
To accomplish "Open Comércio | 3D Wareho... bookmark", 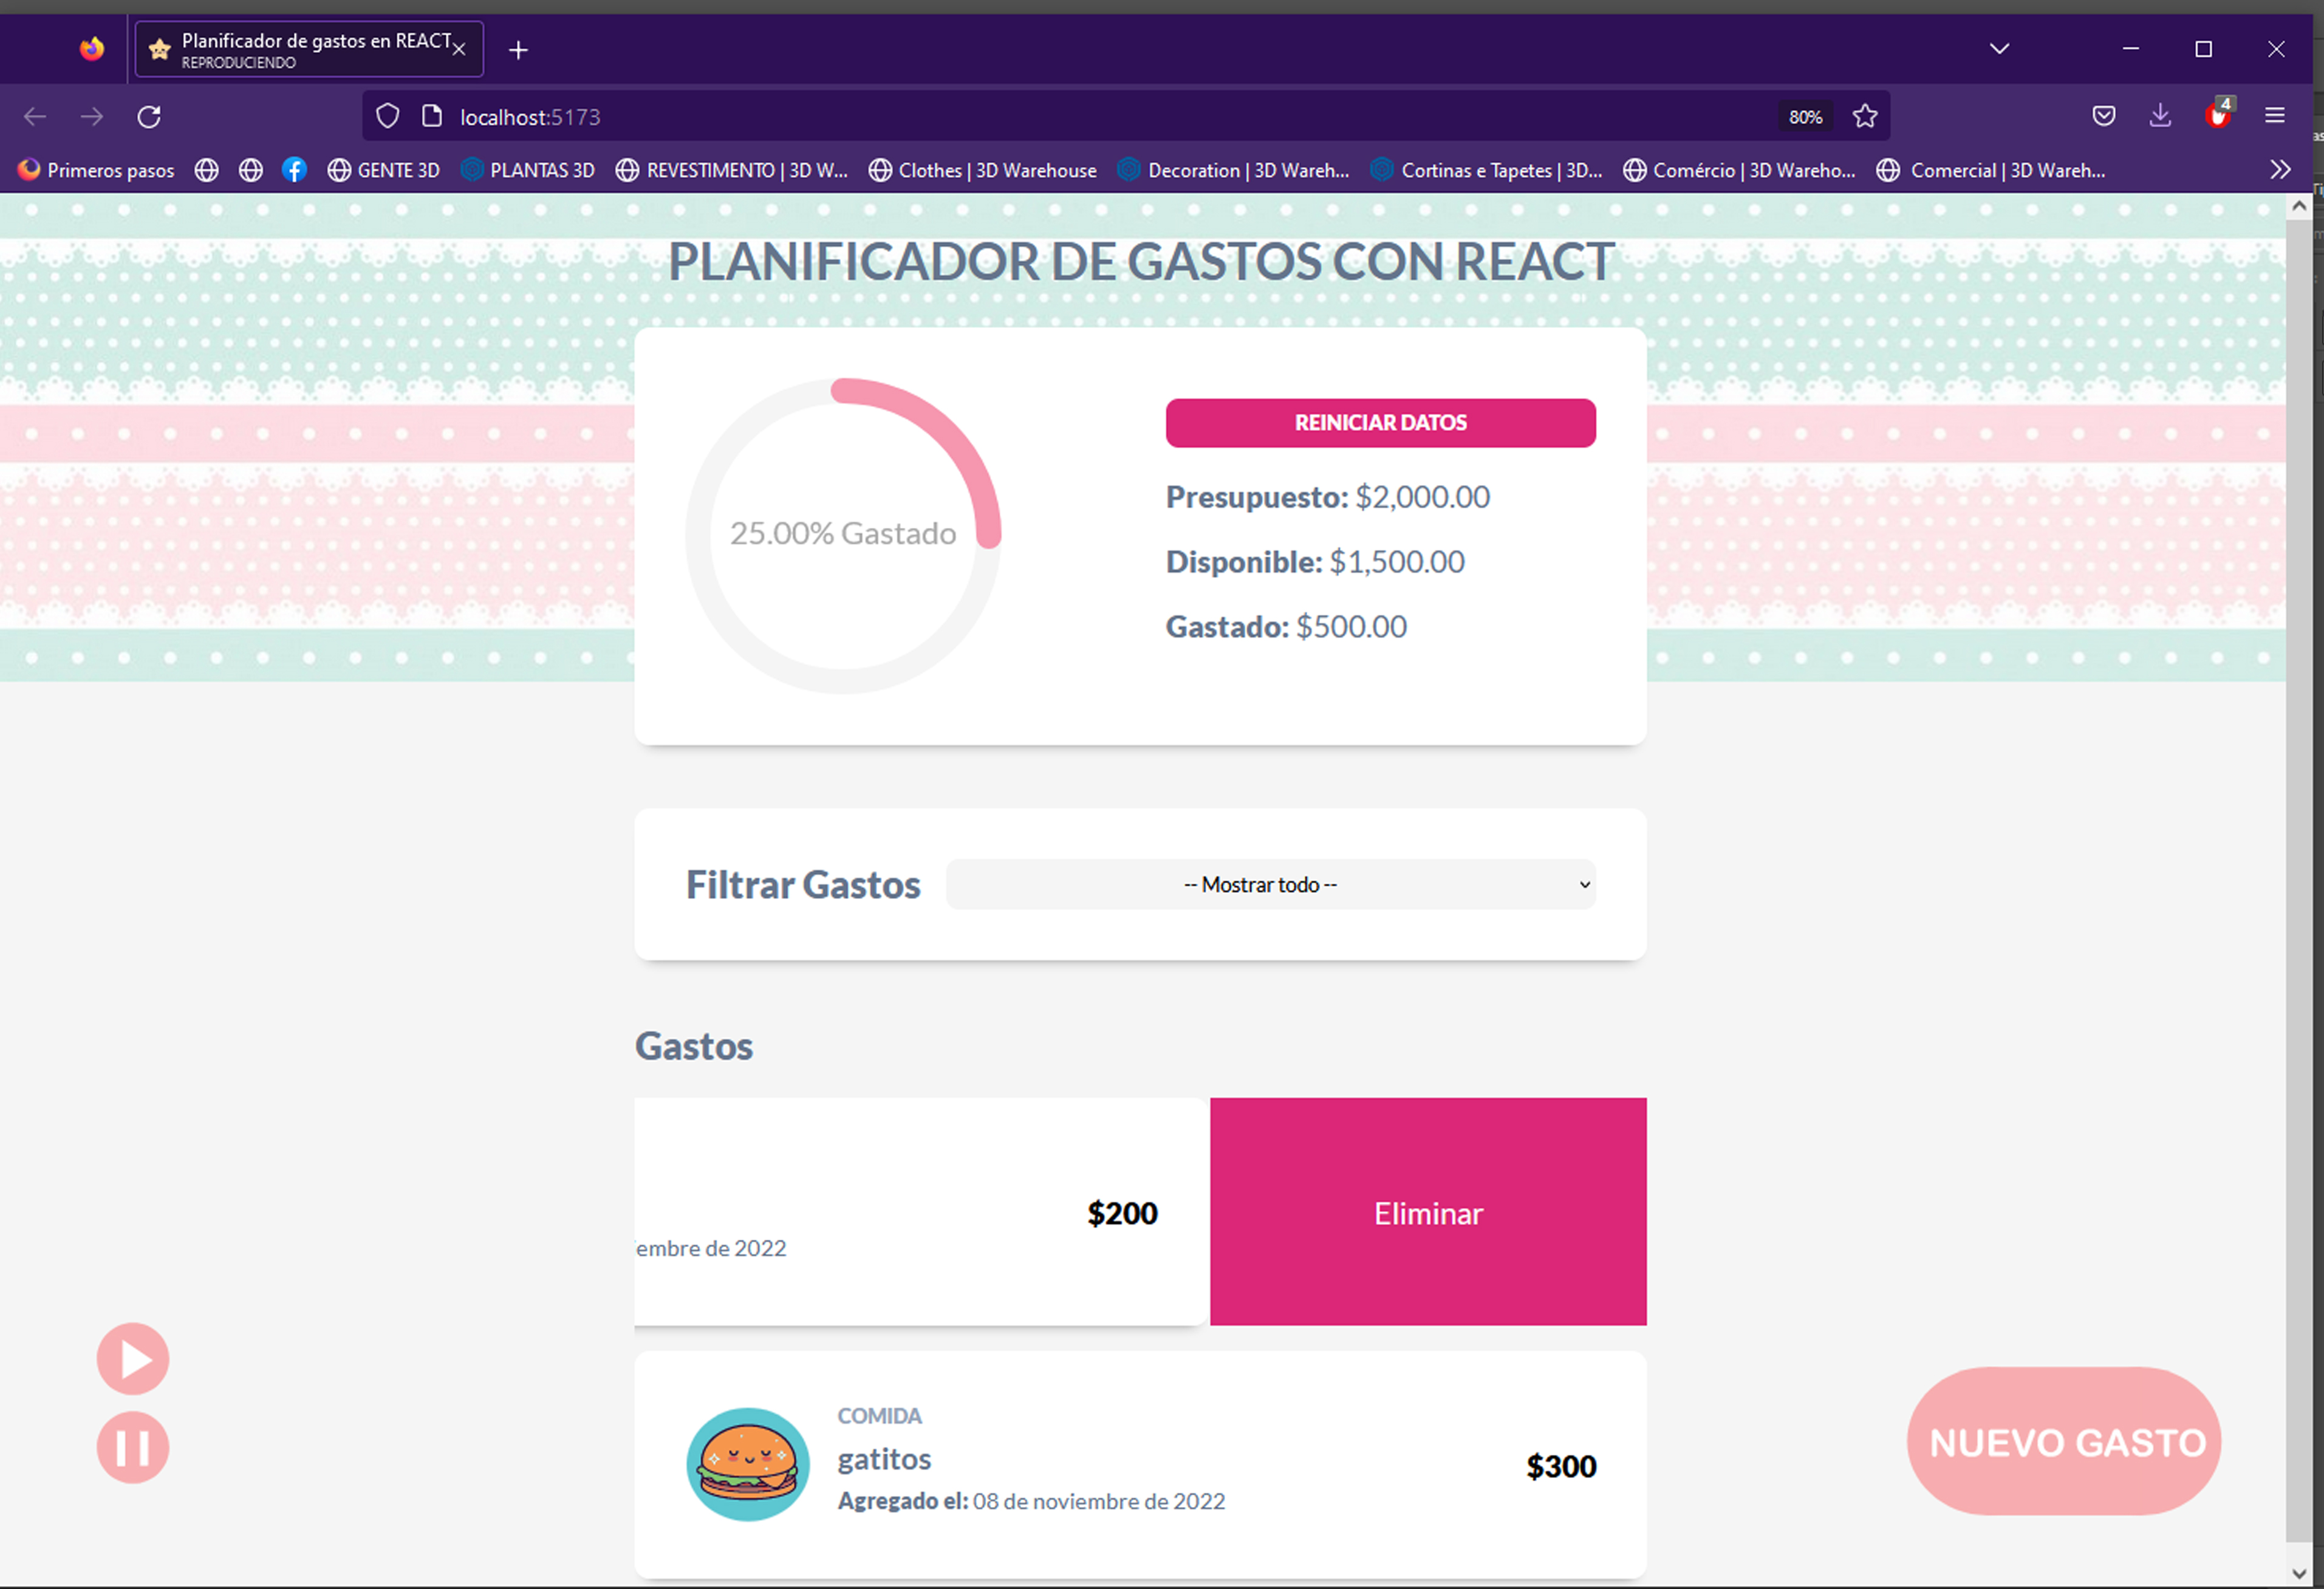I will pyautogui.click(x=1739, y=171).
